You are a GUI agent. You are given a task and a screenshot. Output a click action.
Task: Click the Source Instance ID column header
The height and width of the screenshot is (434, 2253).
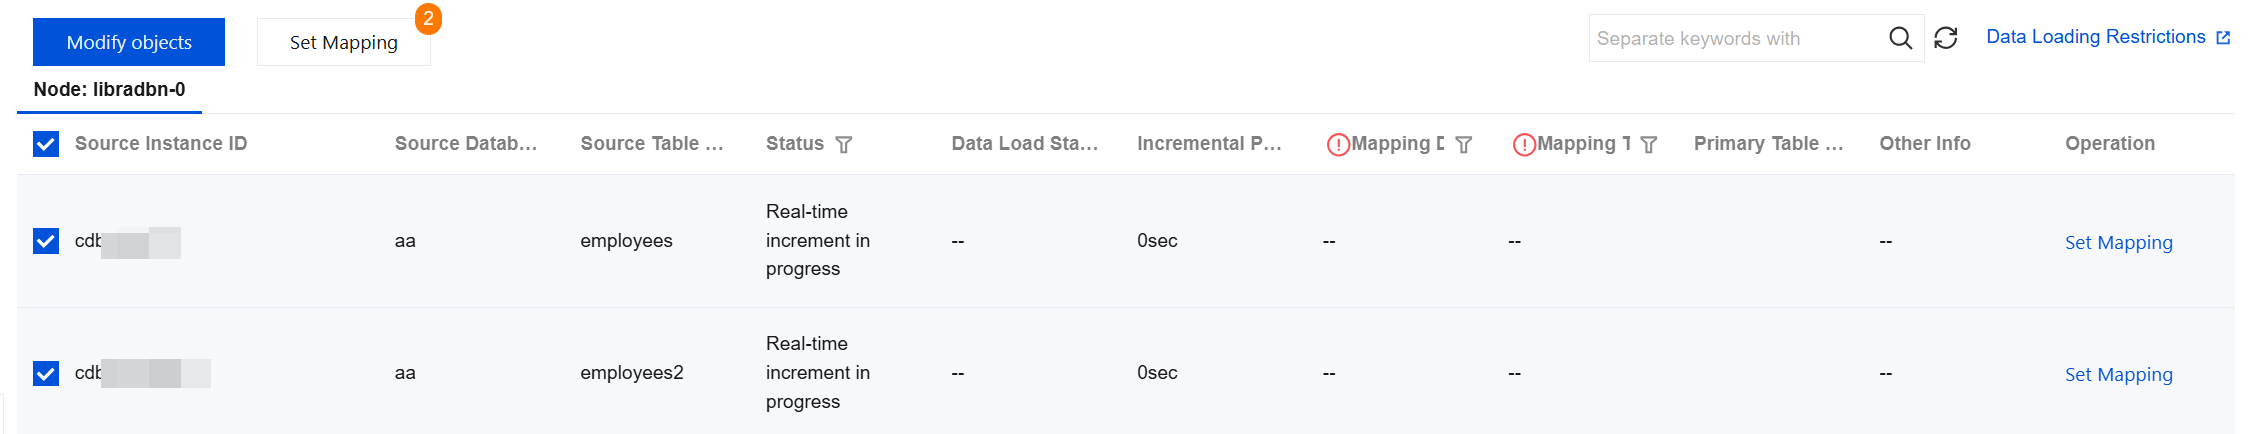pyautogui.click(x=161, y=144)
